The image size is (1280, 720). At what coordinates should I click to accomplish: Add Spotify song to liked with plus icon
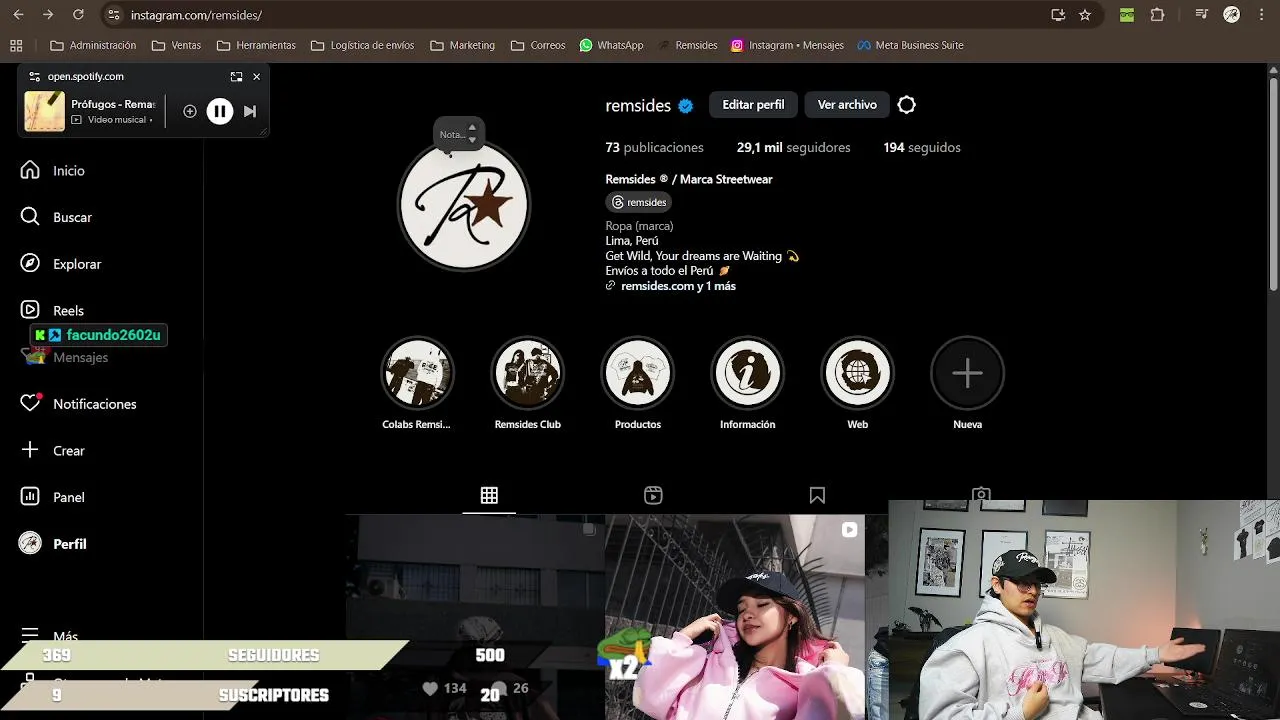click(190, 111)
